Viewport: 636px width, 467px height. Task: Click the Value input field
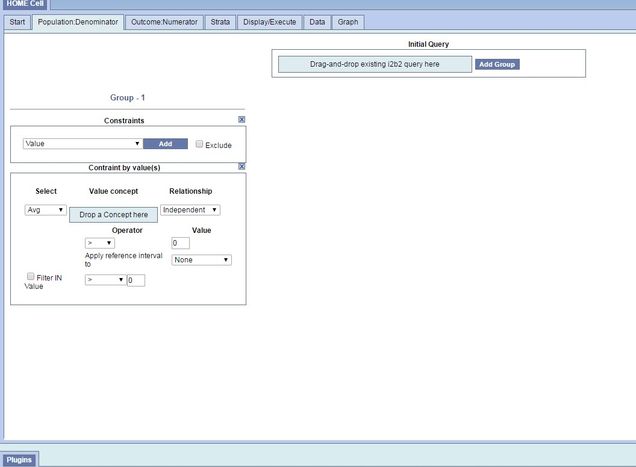pyautogui.click(x=180, y=243)
